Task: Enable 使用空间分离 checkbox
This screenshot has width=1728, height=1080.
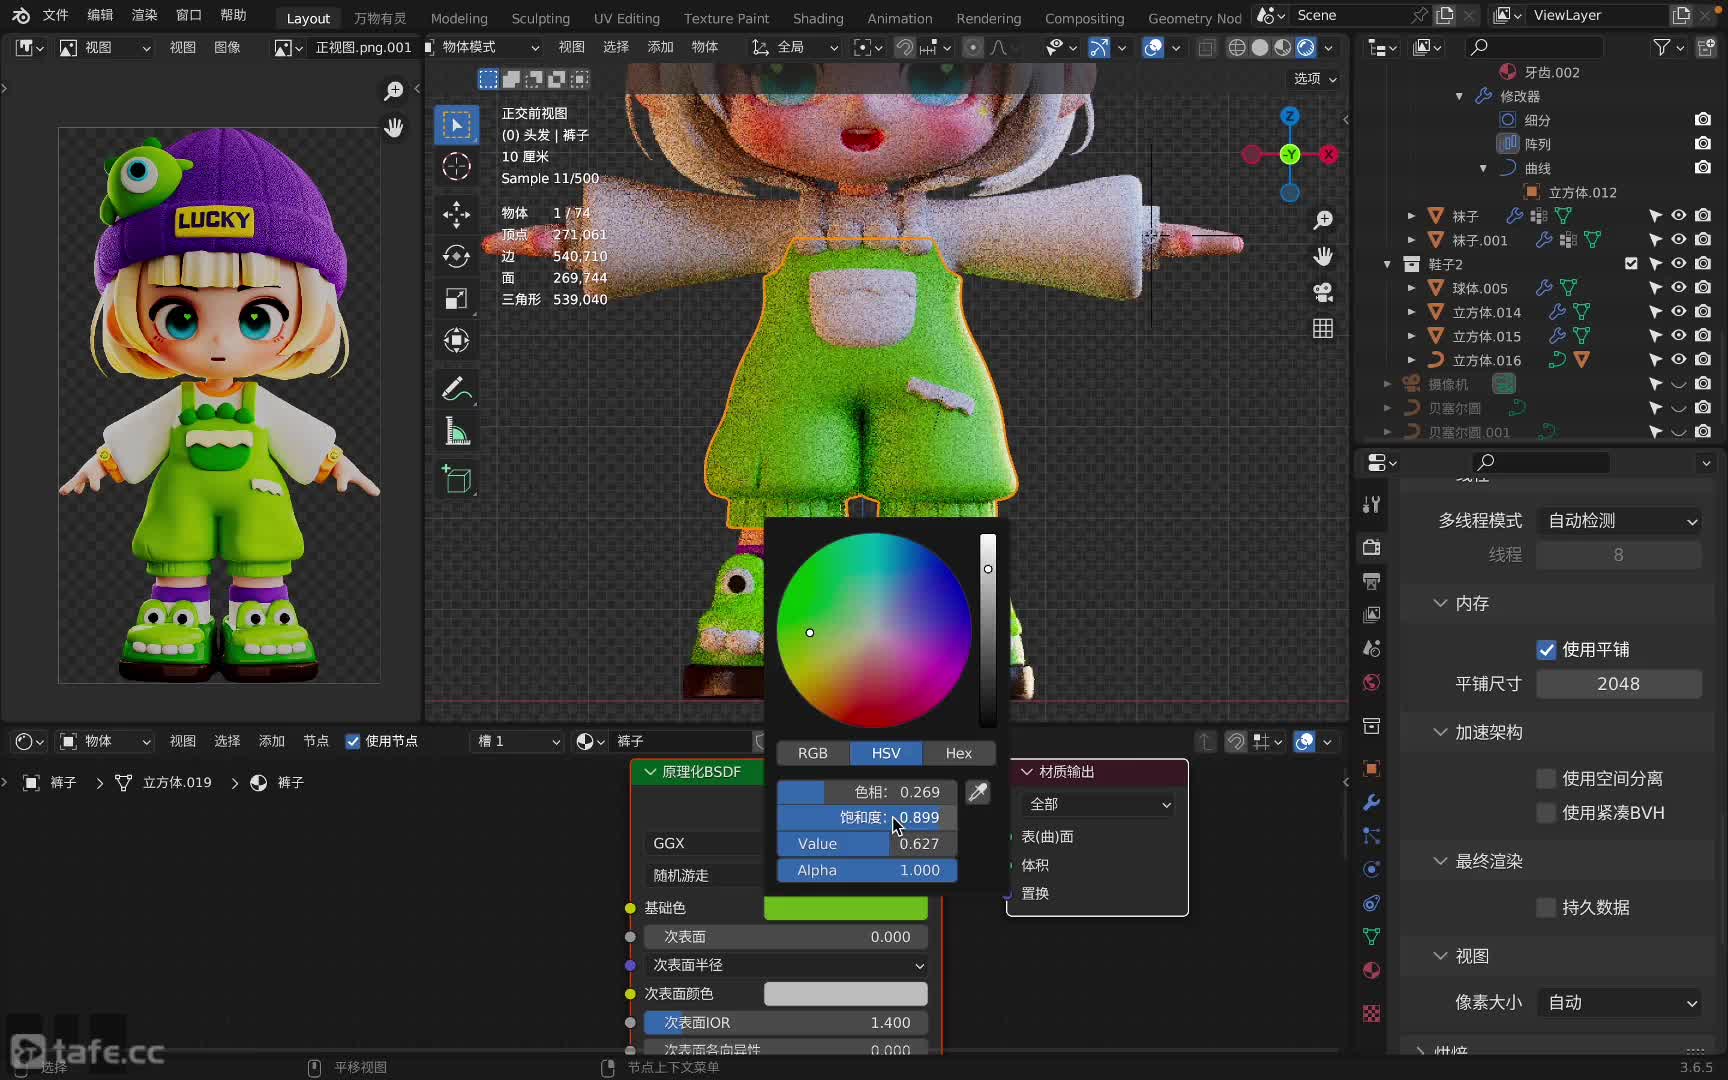Action: coord(1546,778)
